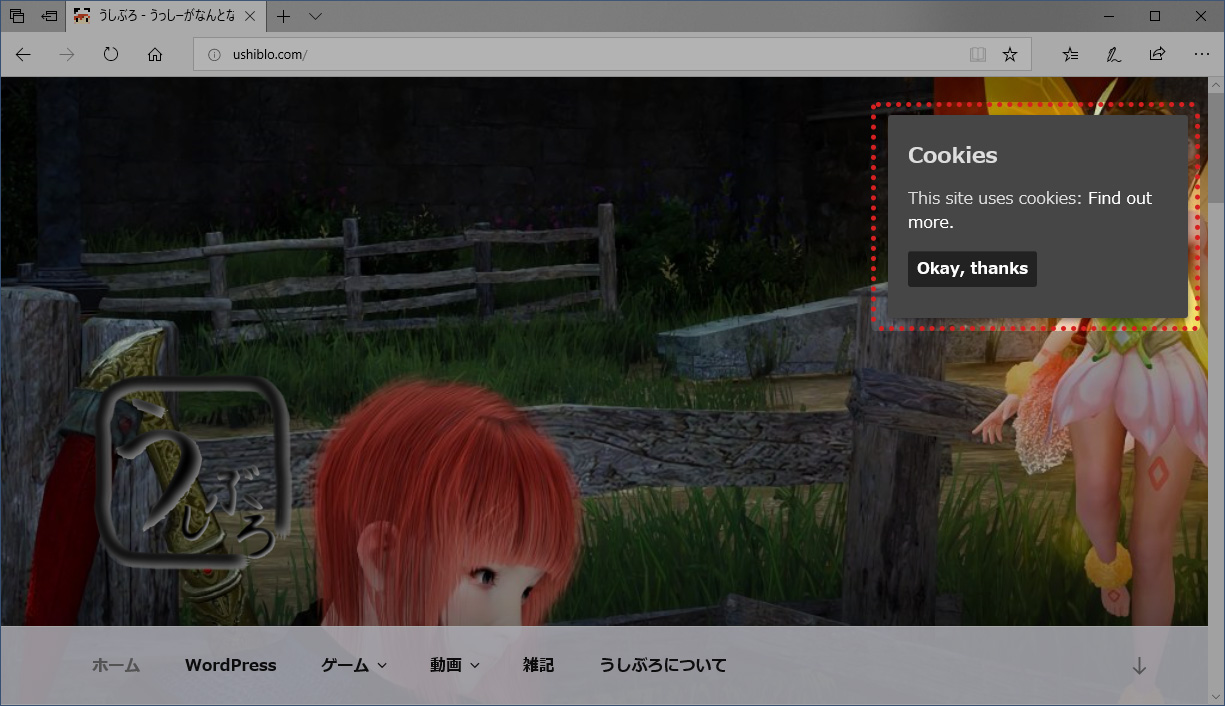Click the browser Back arrow
Viewport: 1225px width, 706px height.
pyautogui.click(x=23, y=55)
